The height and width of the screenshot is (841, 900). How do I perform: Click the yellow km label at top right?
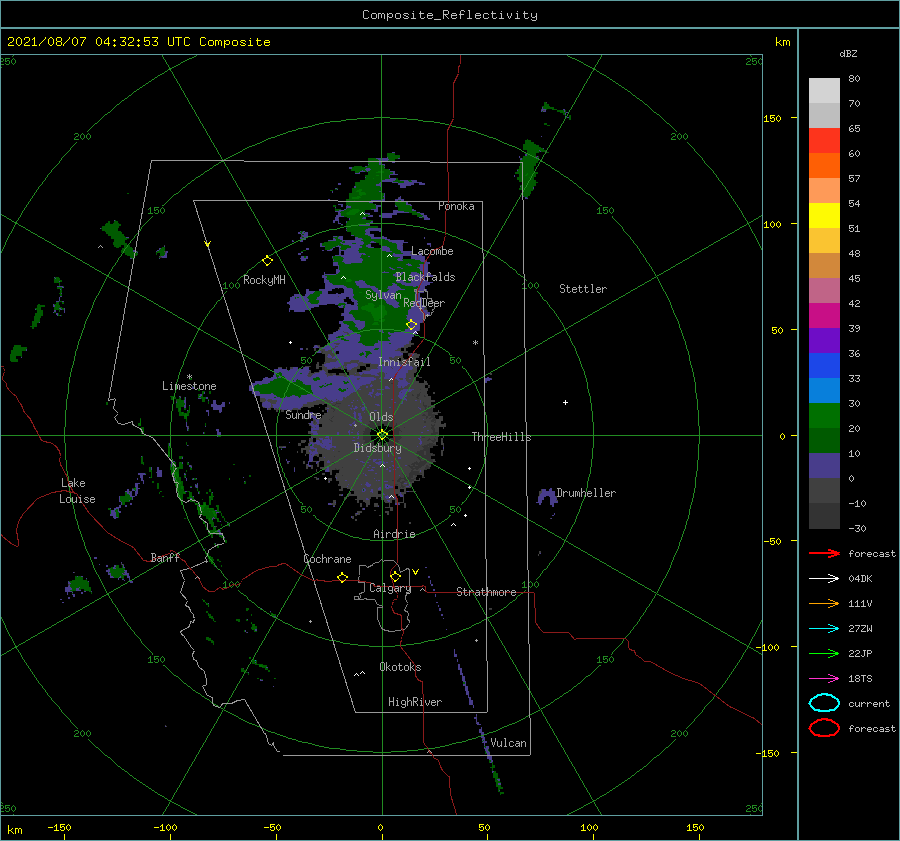(783, 42)
